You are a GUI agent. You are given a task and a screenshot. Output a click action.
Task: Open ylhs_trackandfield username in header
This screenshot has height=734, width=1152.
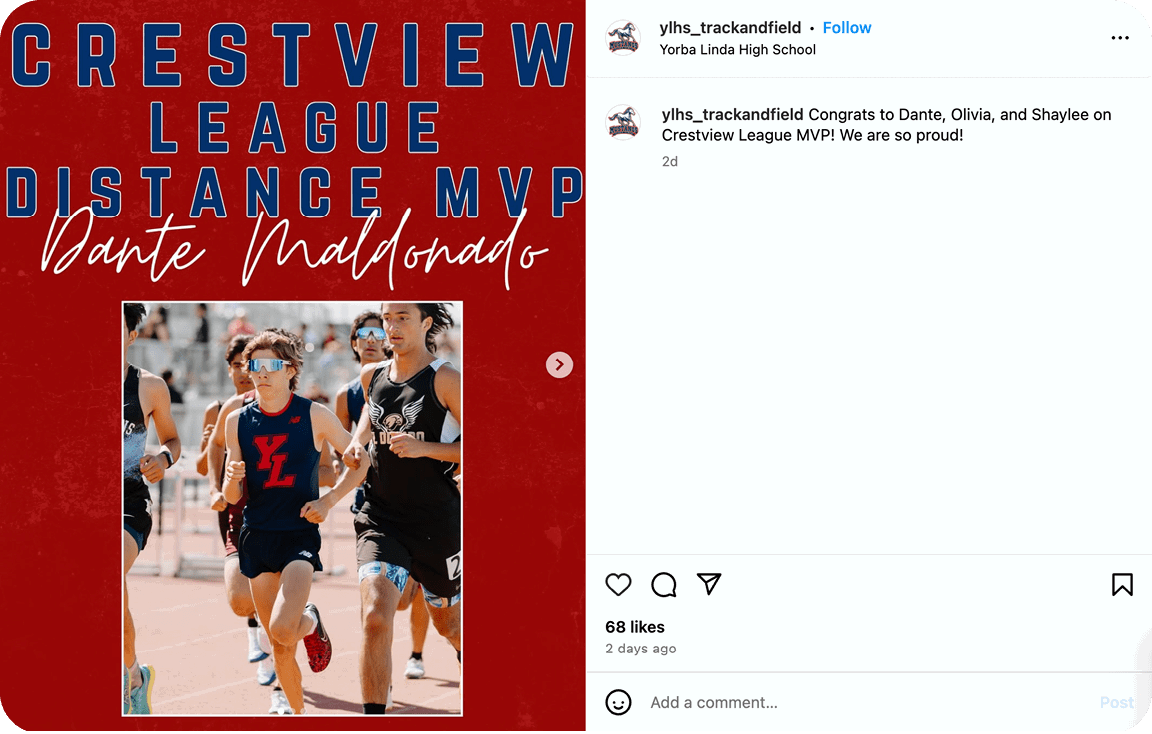click(x=730, y=28)
